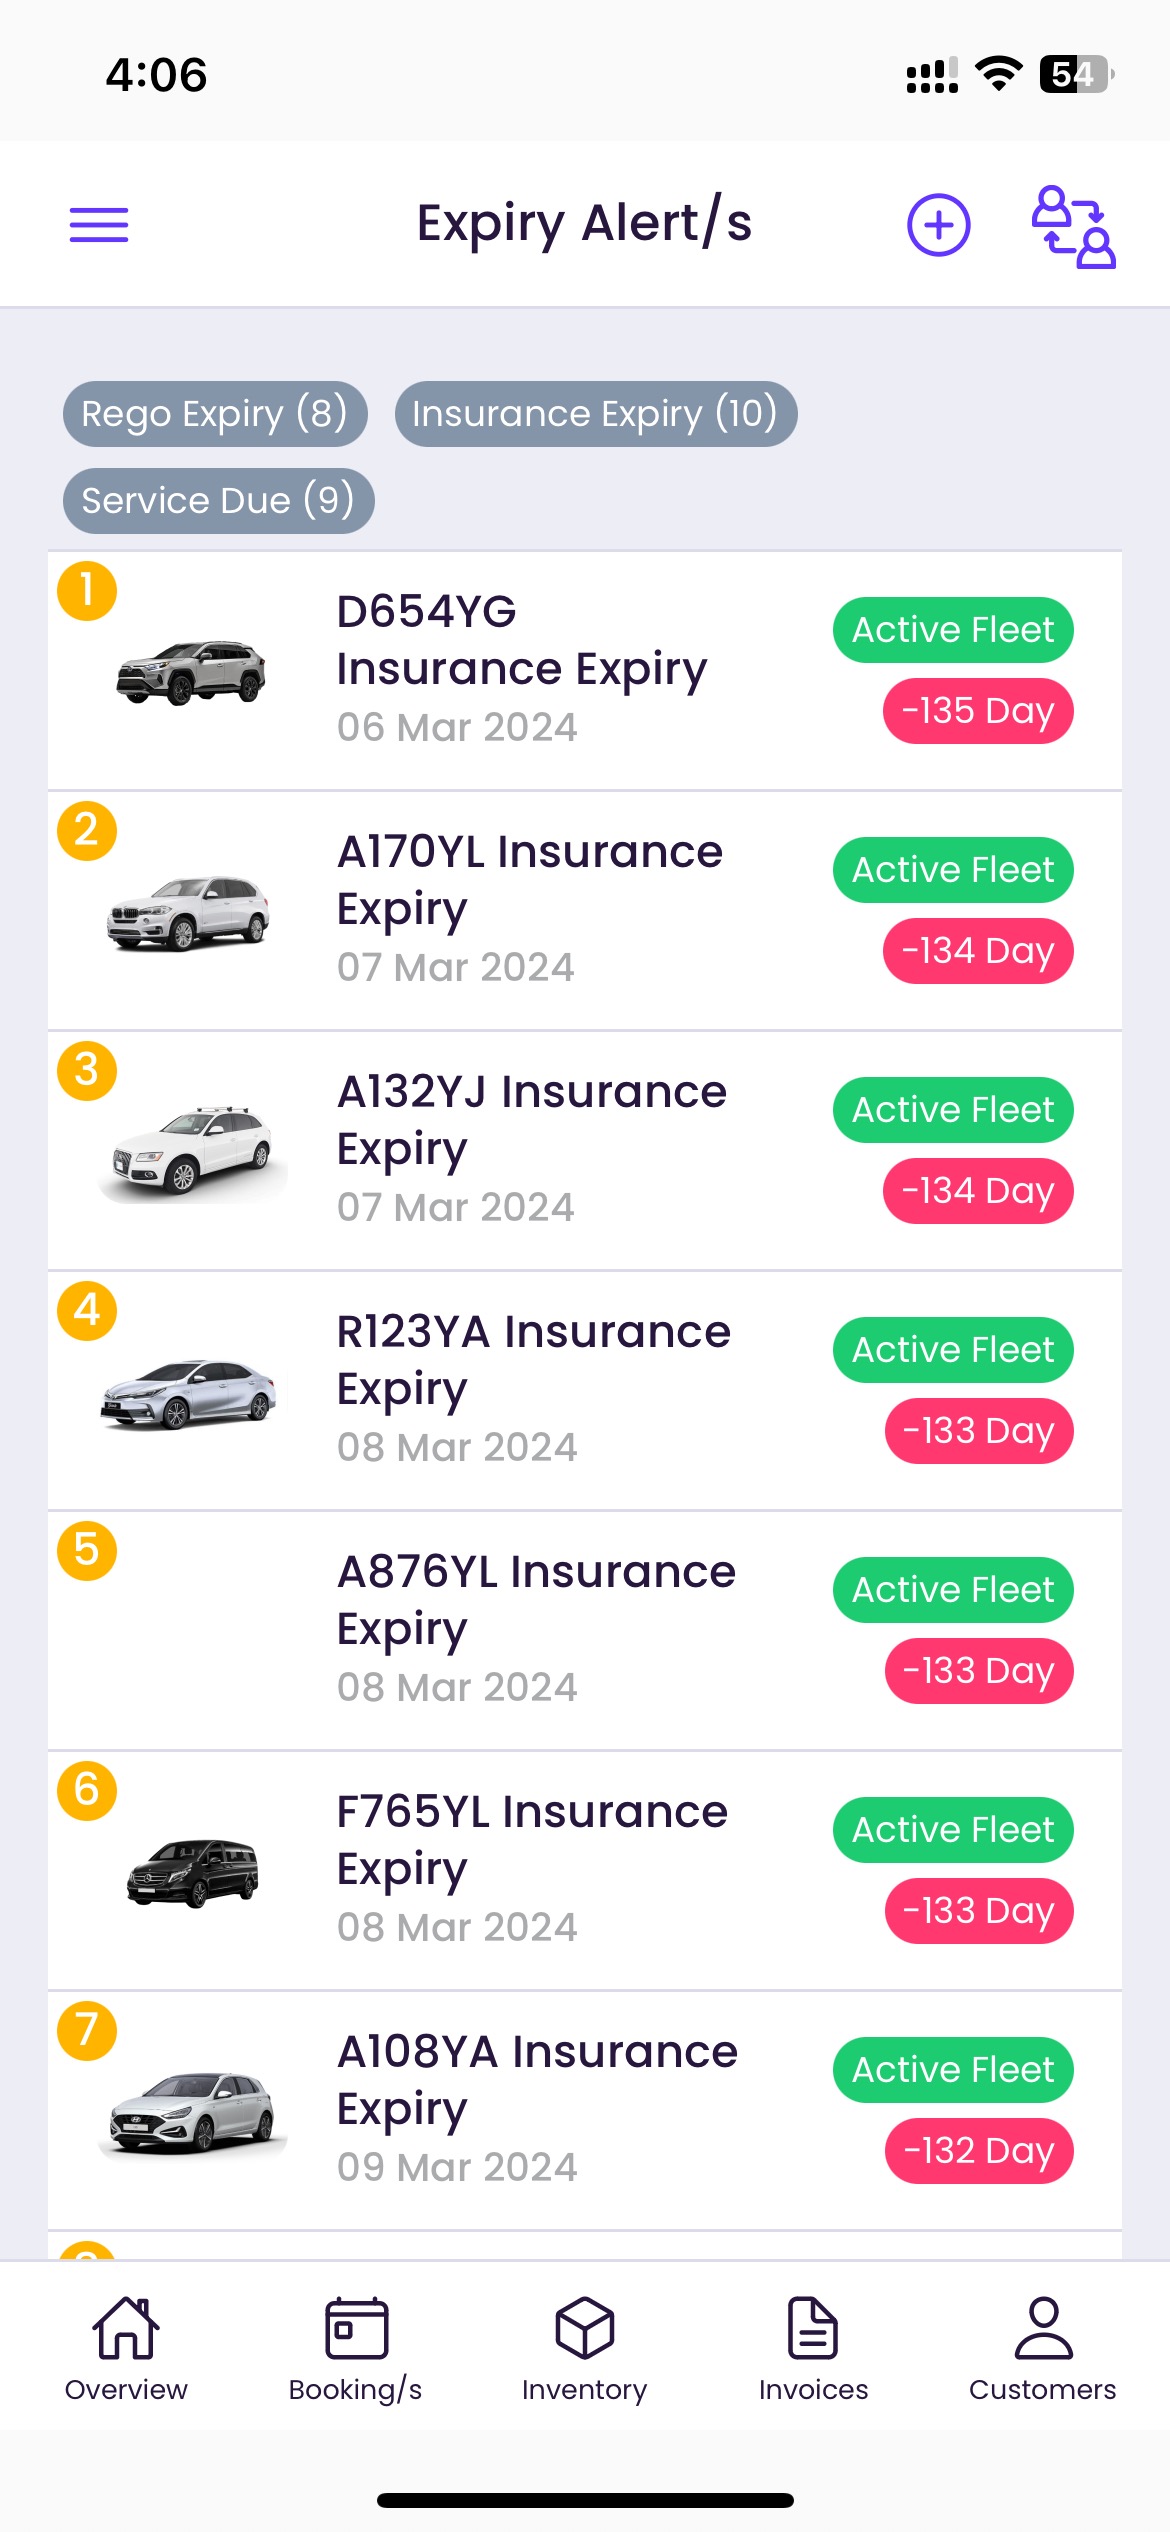Screen dimensions: 1170x2532
Task: Open D654YG Insurance Expiry alert
Action: 585,670
